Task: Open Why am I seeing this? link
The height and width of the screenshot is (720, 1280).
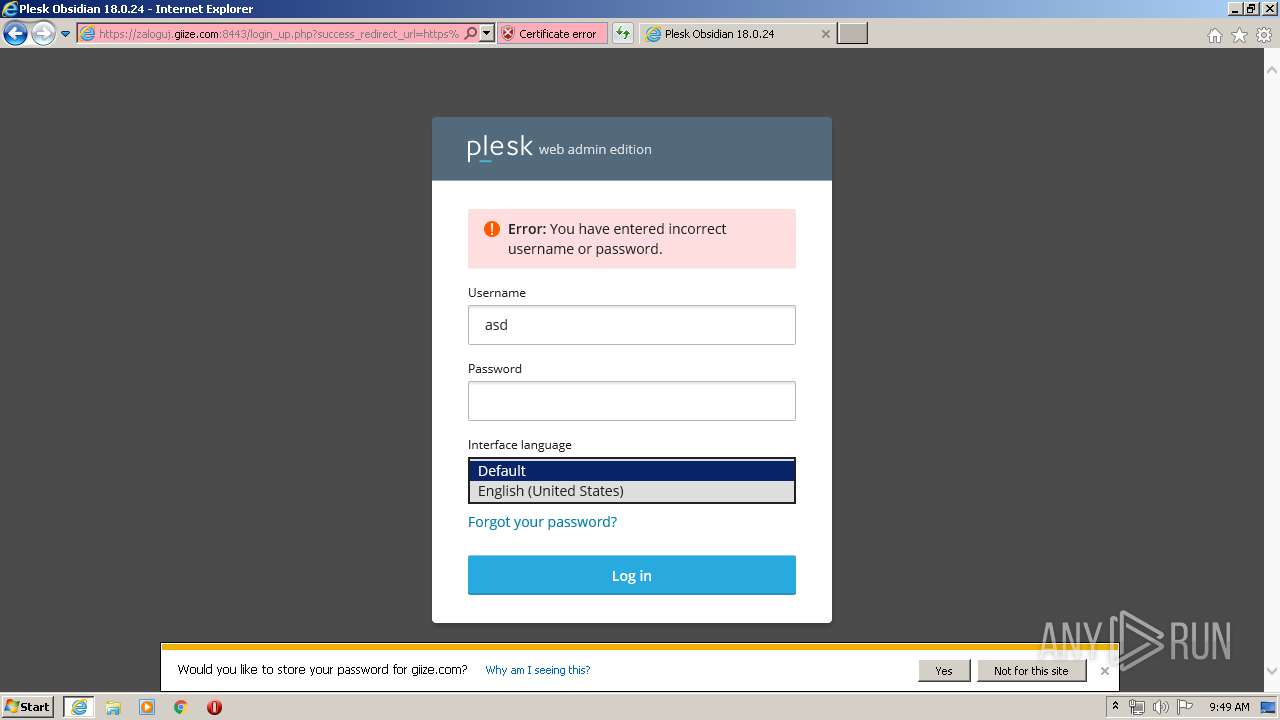Action: (x=538, y=670)
